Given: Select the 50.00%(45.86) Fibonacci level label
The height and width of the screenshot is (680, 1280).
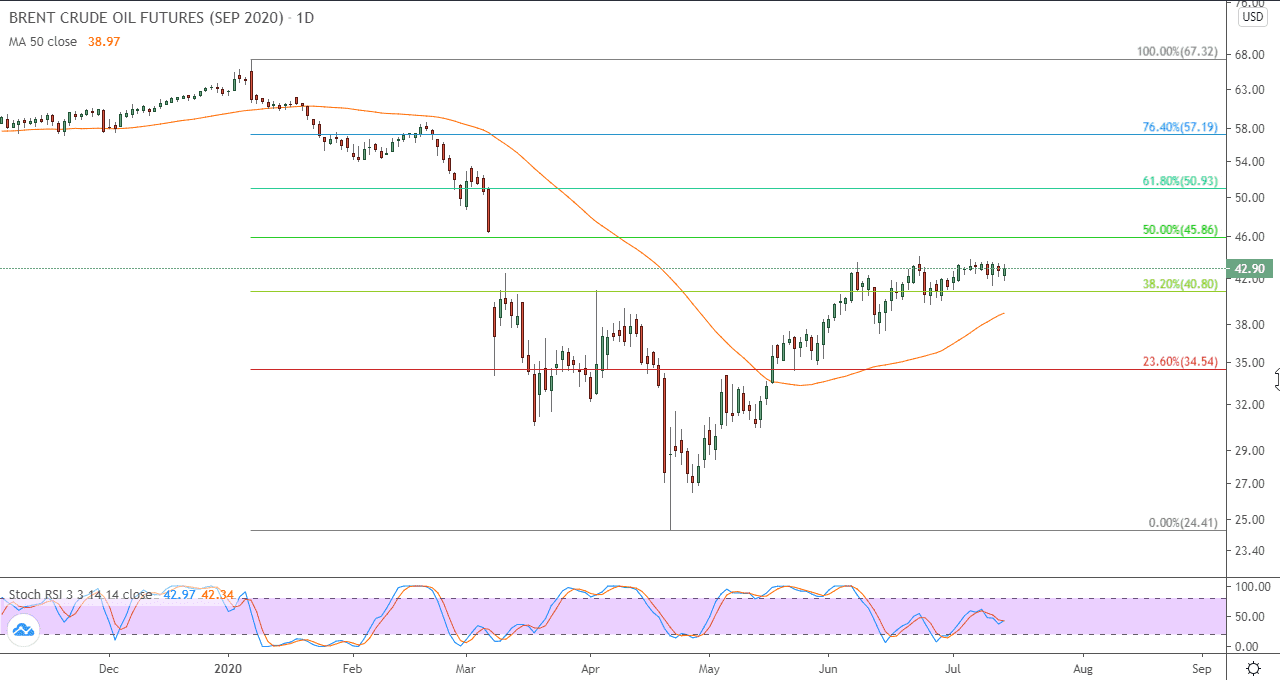Looking at the screenshot, I should 1180,230.
